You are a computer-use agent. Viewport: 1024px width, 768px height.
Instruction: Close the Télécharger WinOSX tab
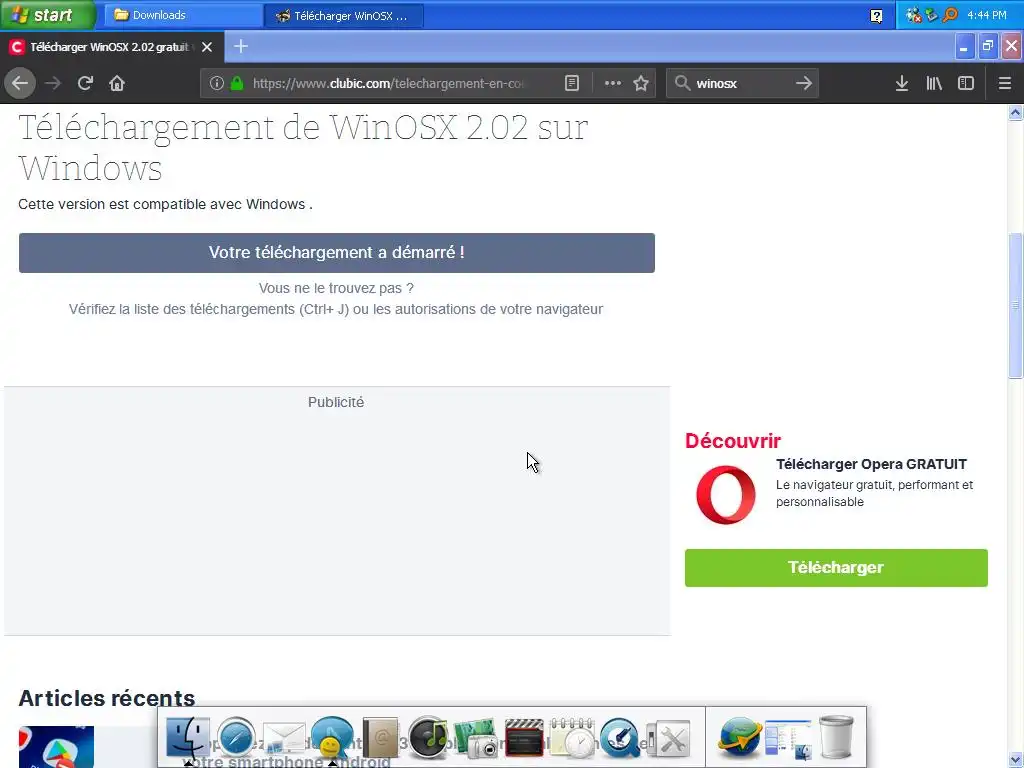coord(207,47)
